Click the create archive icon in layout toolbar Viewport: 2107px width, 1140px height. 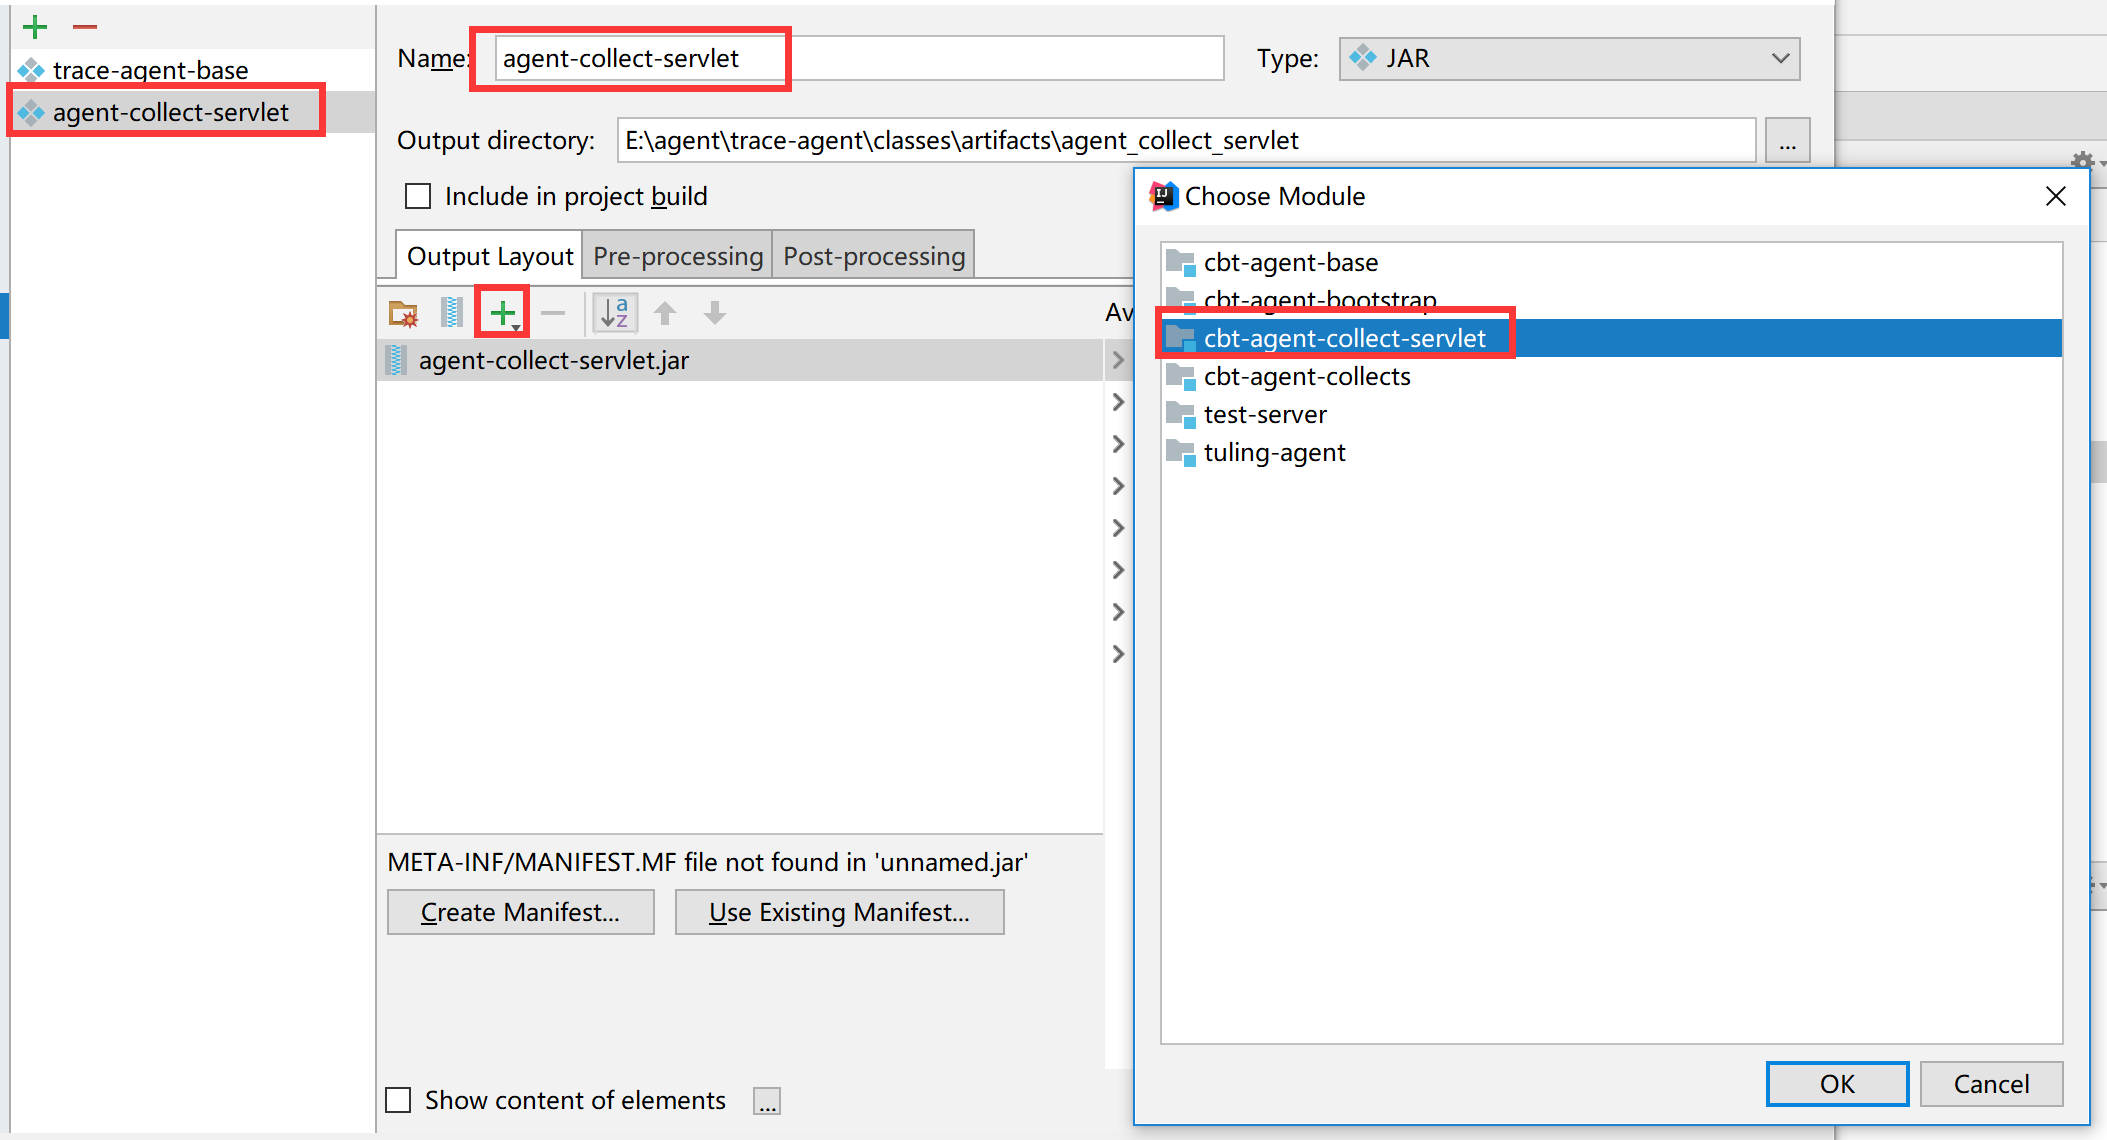[x=451, y=313]
